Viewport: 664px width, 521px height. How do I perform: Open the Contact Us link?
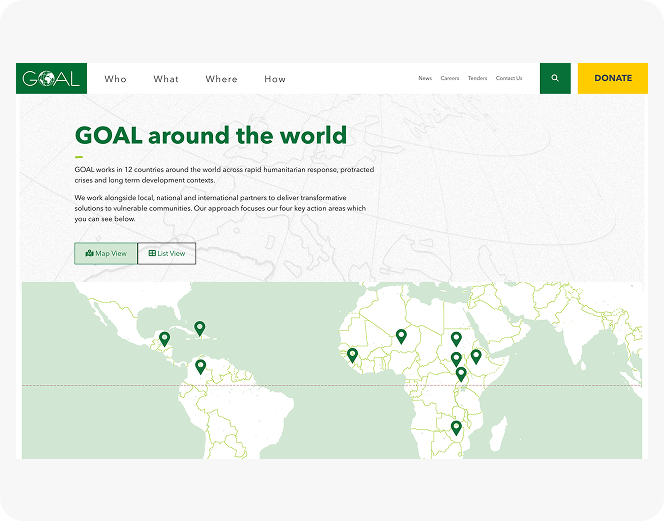click(509, 78)
